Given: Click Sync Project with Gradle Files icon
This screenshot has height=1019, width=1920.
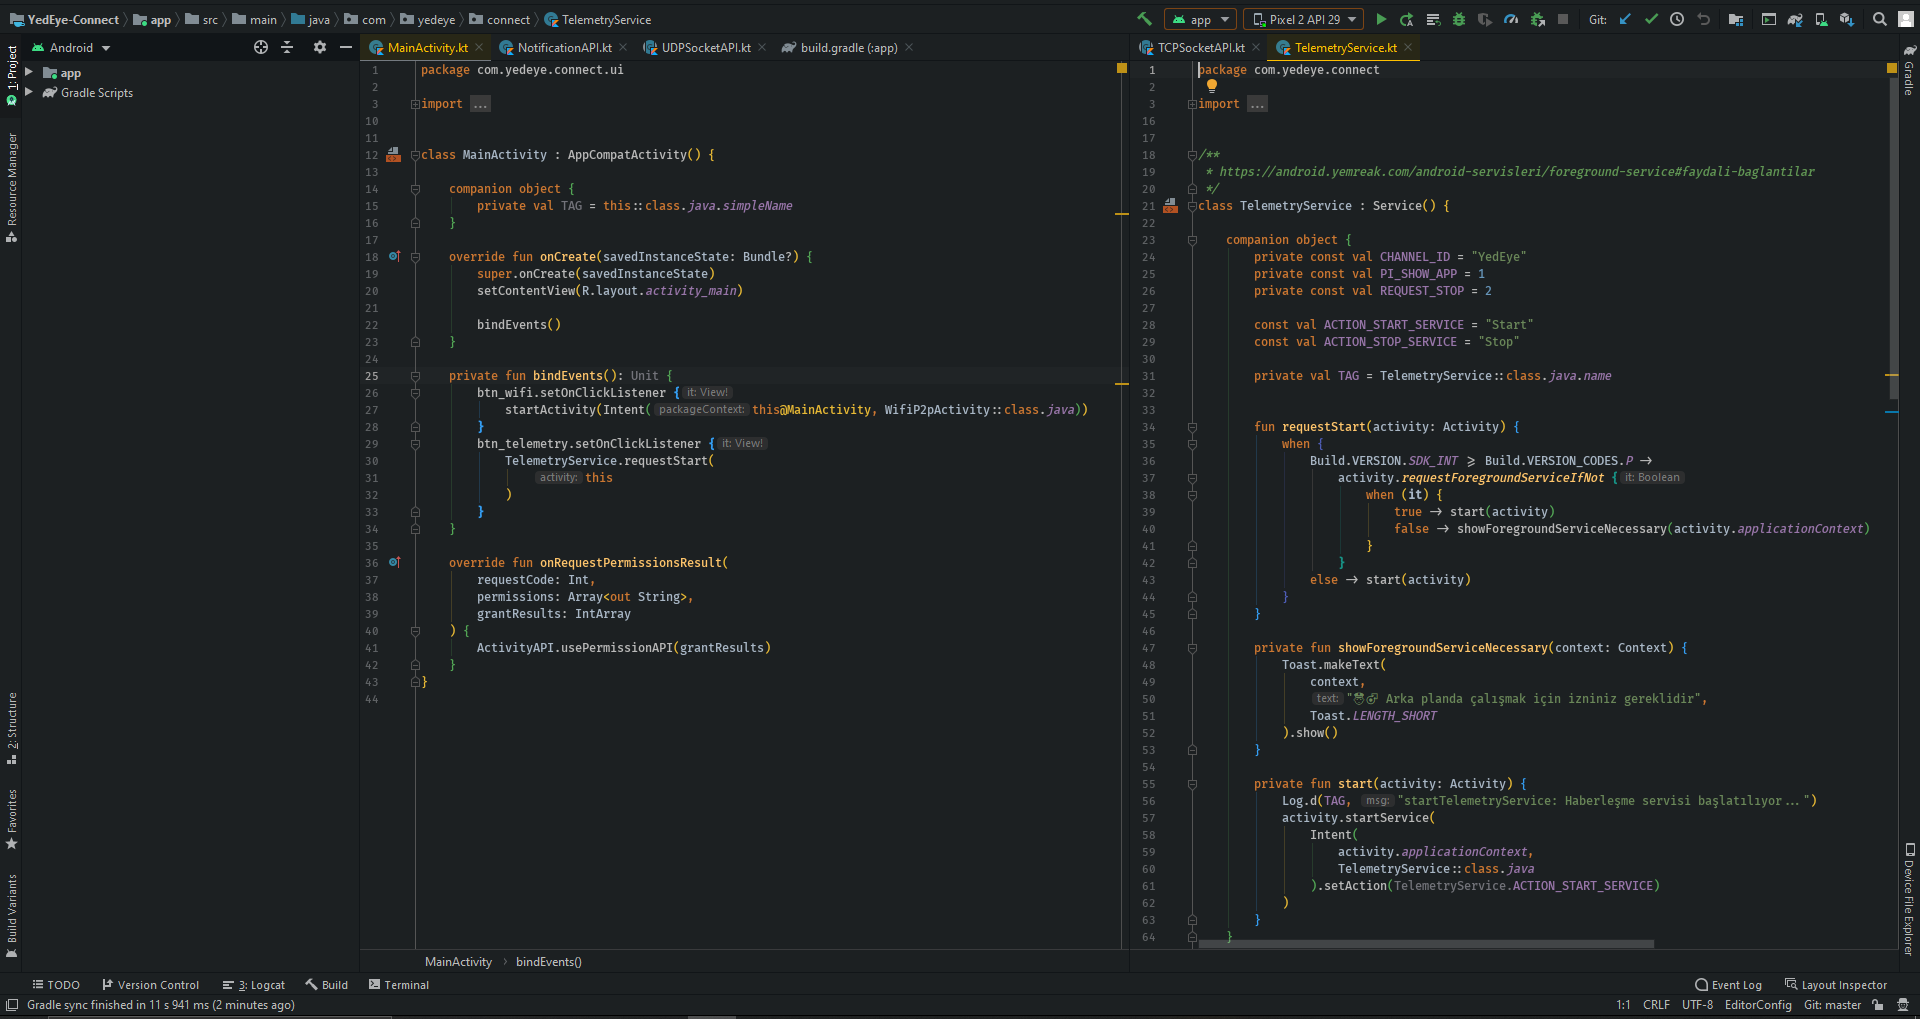Looking at the screenshot, I should 1795,19.
